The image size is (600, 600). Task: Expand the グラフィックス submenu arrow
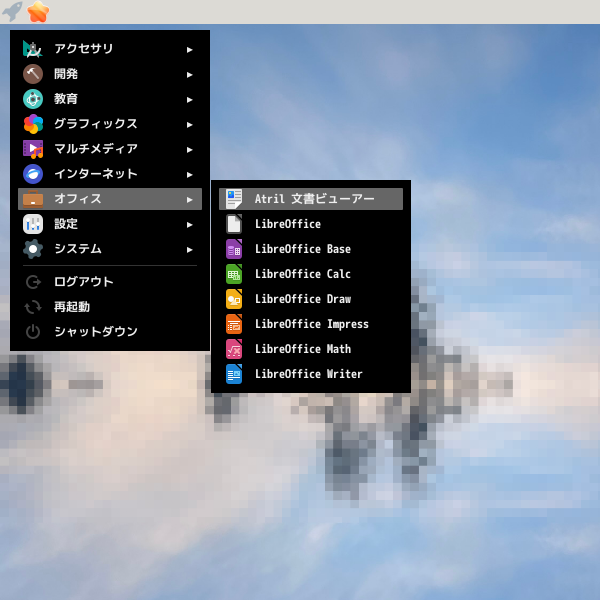click(189, 124)
